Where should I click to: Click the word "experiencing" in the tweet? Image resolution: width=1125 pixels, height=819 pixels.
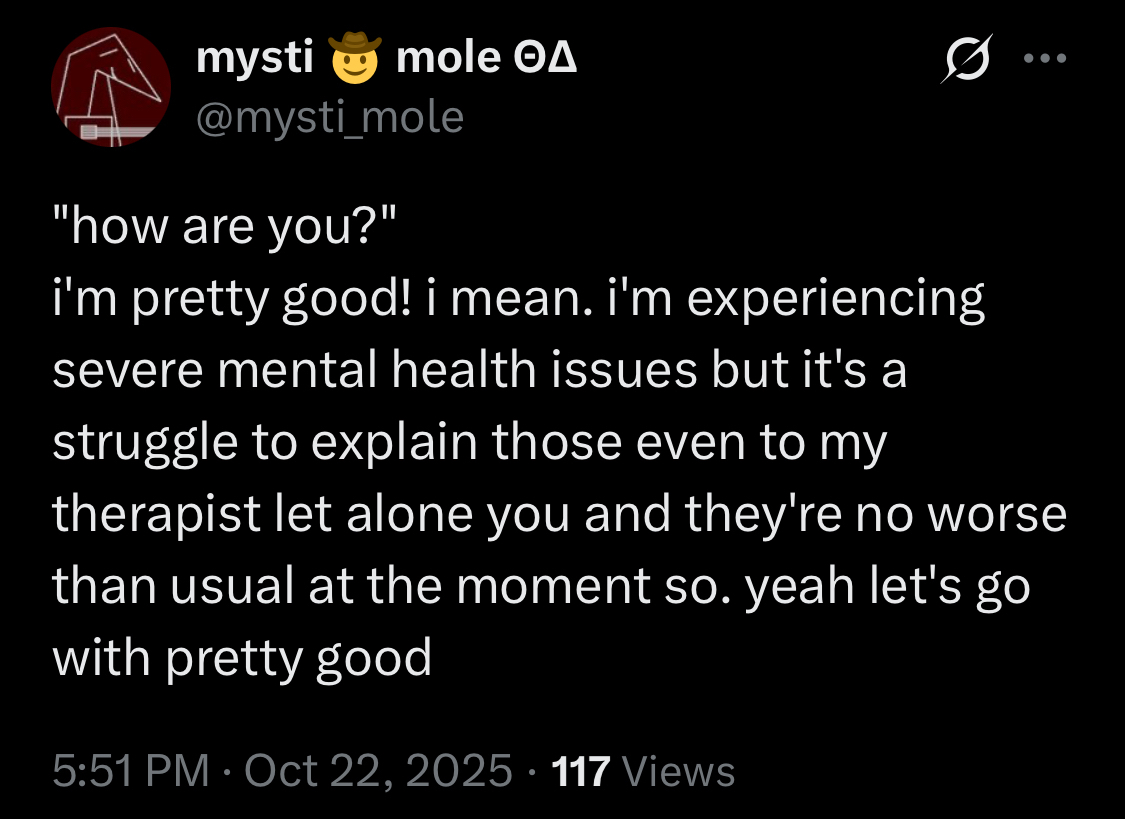[836, 301]
